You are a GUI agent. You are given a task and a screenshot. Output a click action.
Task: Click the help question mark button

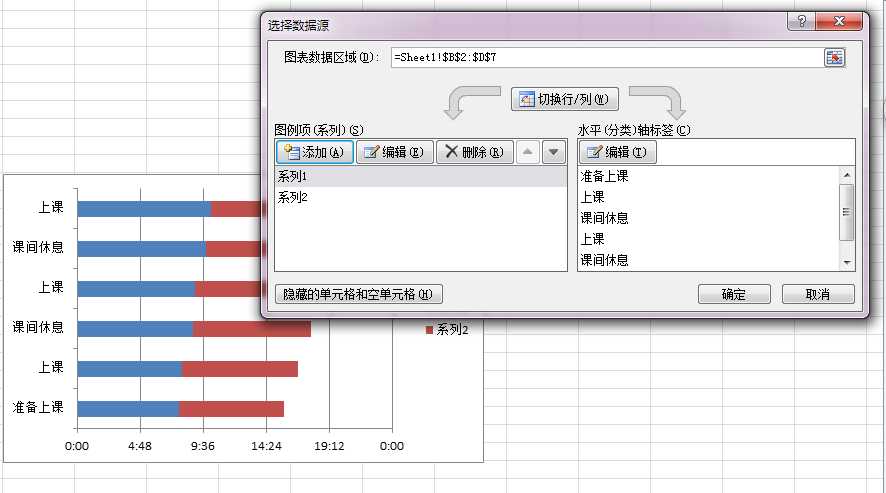pyautogui.click(x=801, y=21)
